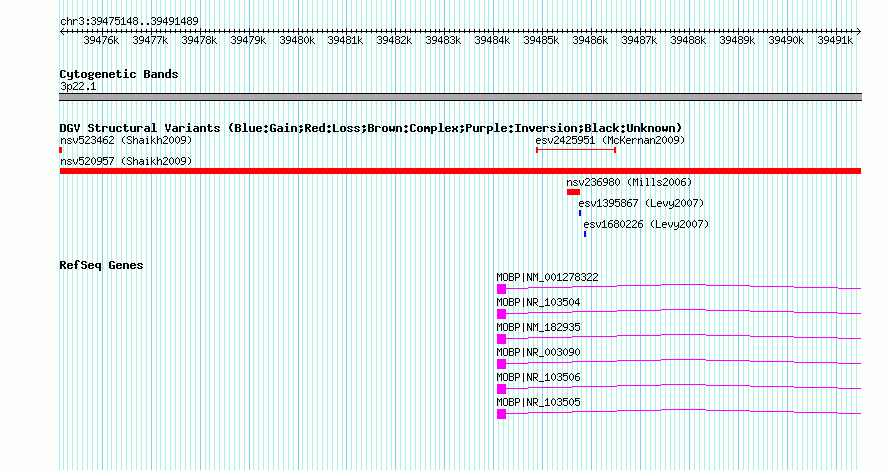Click the magenta exon box of MOBP|NM_182935
The width and height of the screenshot is (890, 470).
(501, 339)
